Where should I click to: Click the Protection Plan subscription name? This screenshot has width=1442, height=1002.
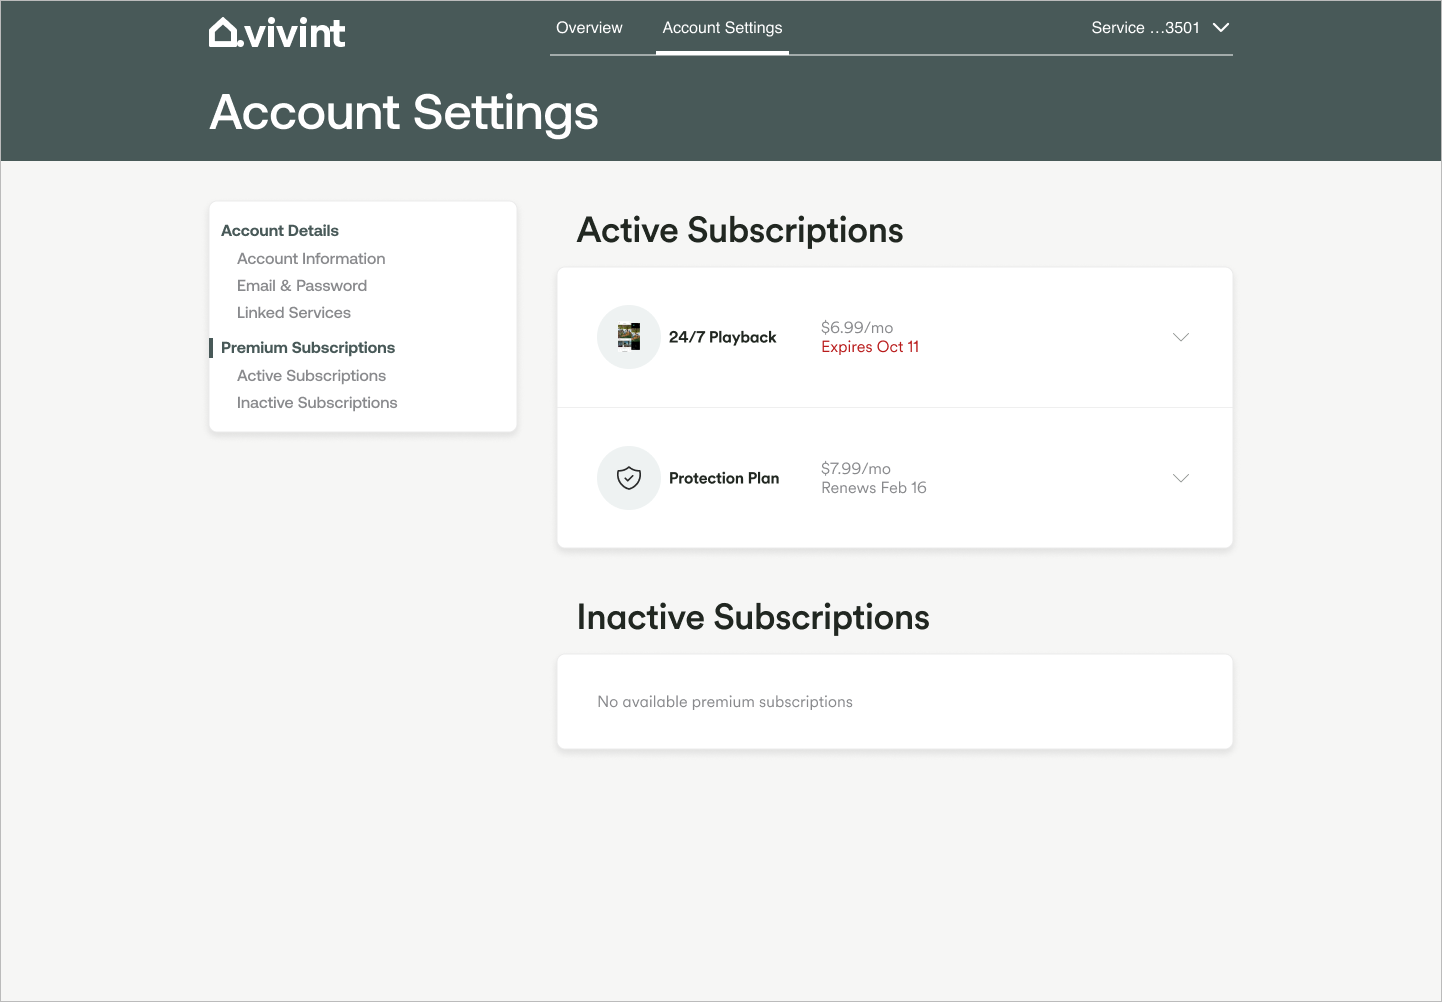coord(724,478)
